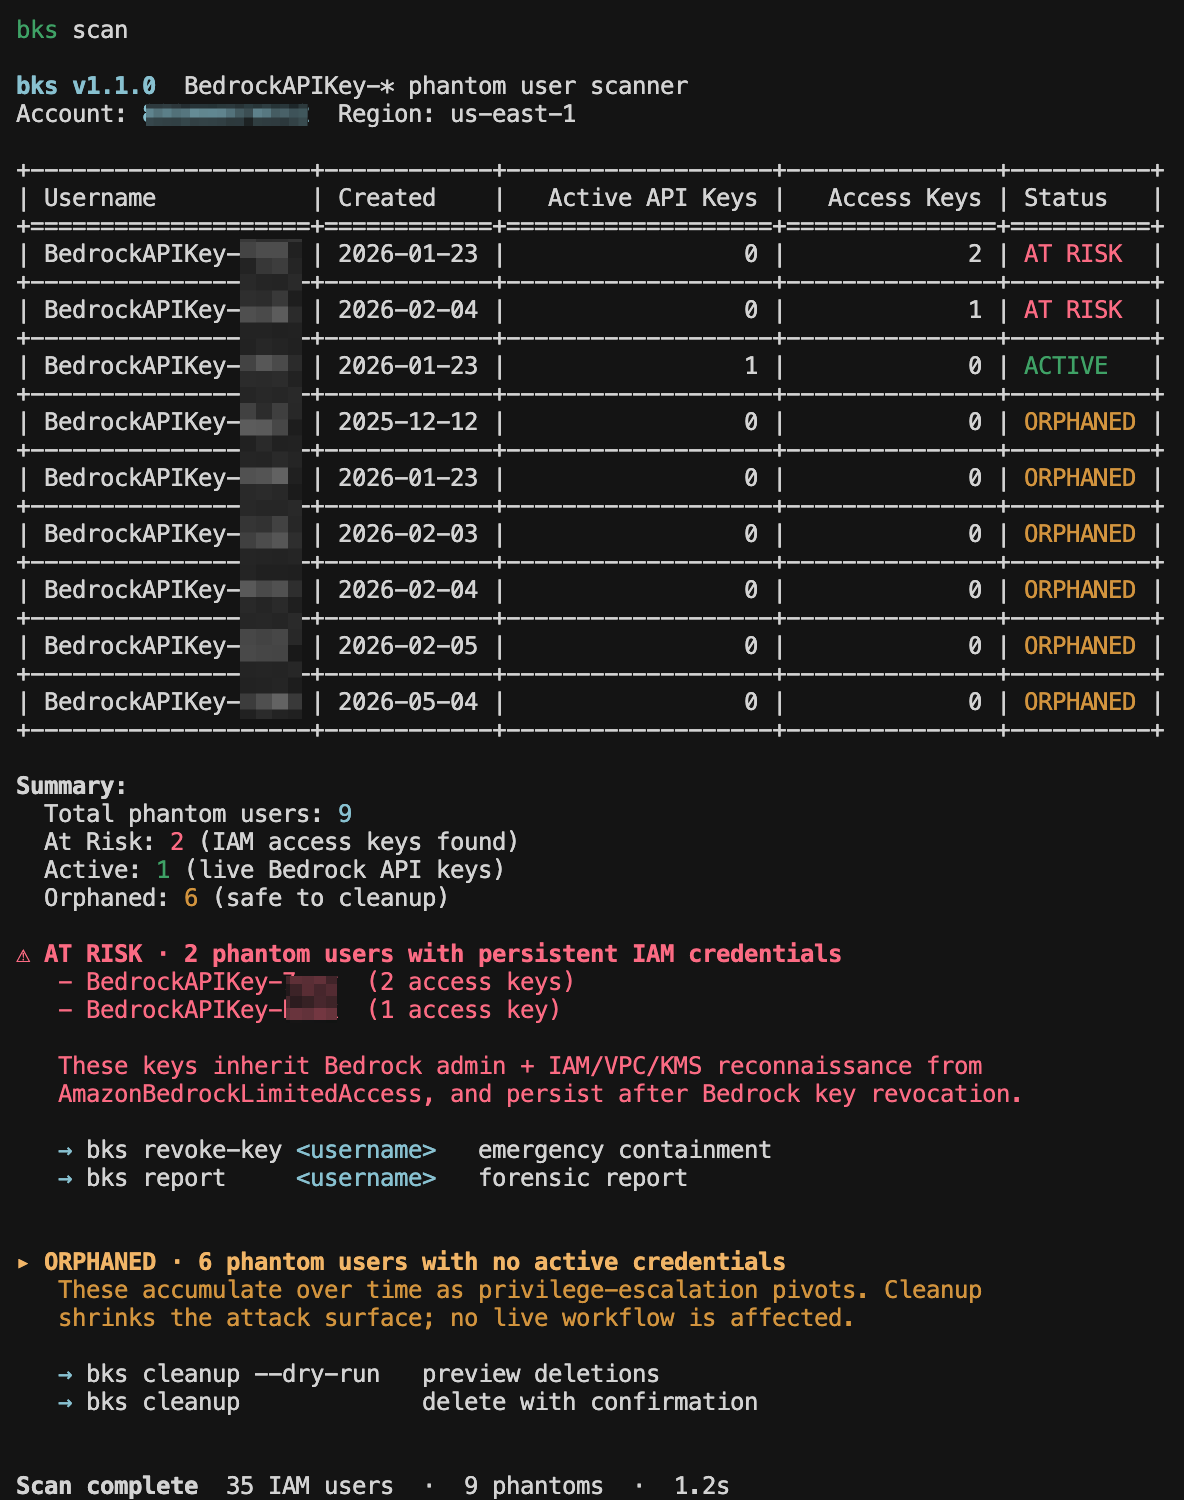The height and width of the screenshot is (1500, 1184).
Task: Click 'At Risk: 2 (IAM access keys found)' line
Action: point(281,842)
